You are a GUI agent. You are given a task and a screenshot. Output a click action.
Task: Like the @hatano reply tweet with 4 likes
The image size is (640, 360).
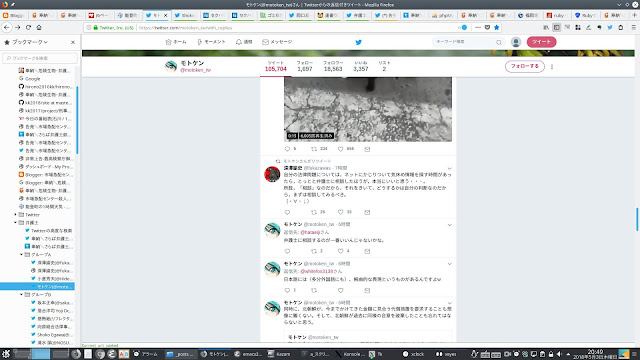pyautogui.click(x=340, y=251)
